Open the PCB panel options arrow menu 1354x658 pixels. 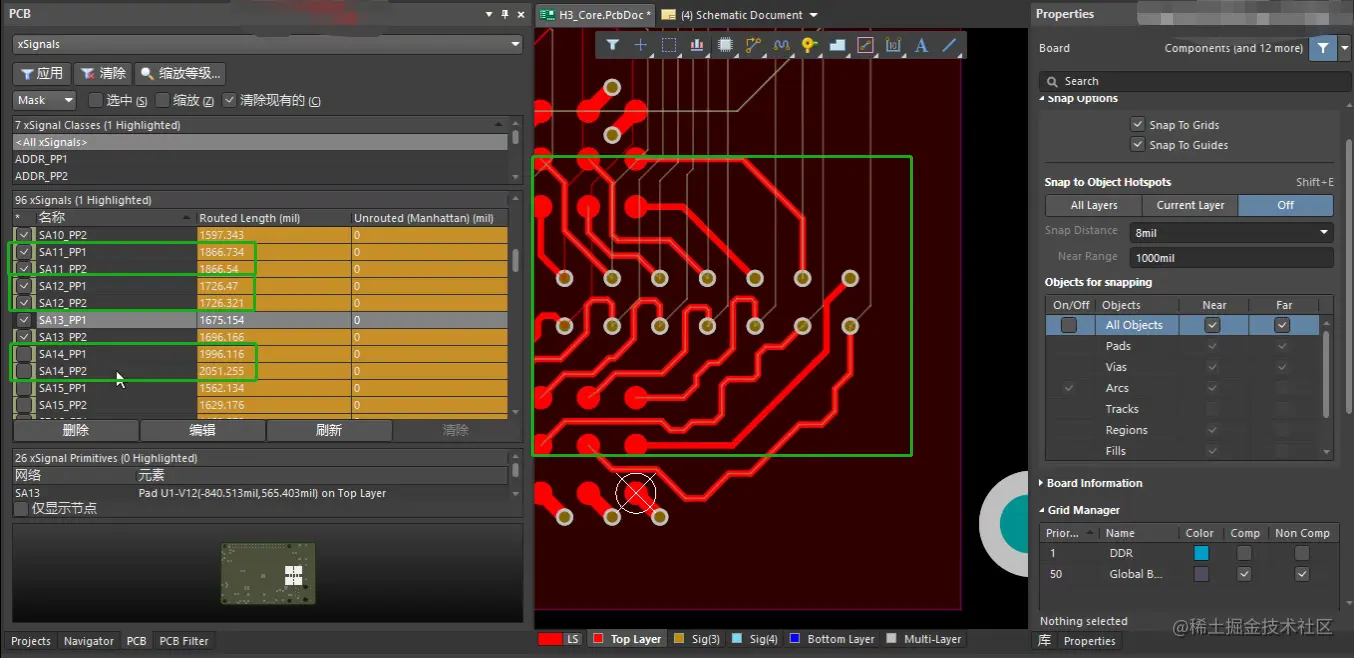pyautogui.click(x=489, y=14)
